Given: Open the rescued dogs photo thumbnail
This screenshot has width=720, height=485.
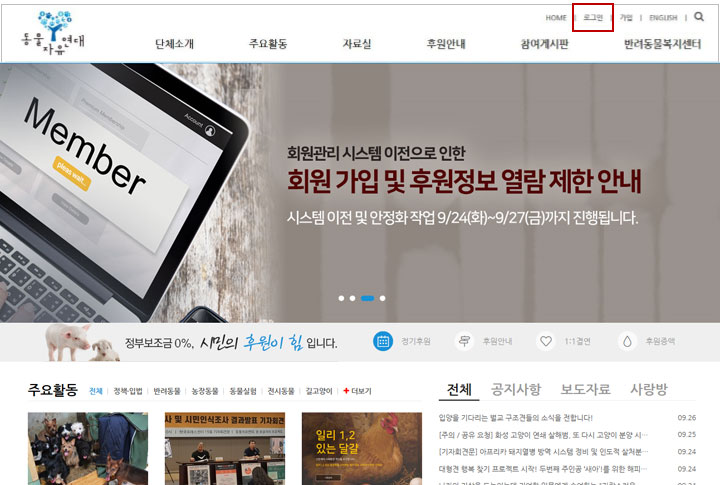Looking at the screenshot, I should pos(88,448).
